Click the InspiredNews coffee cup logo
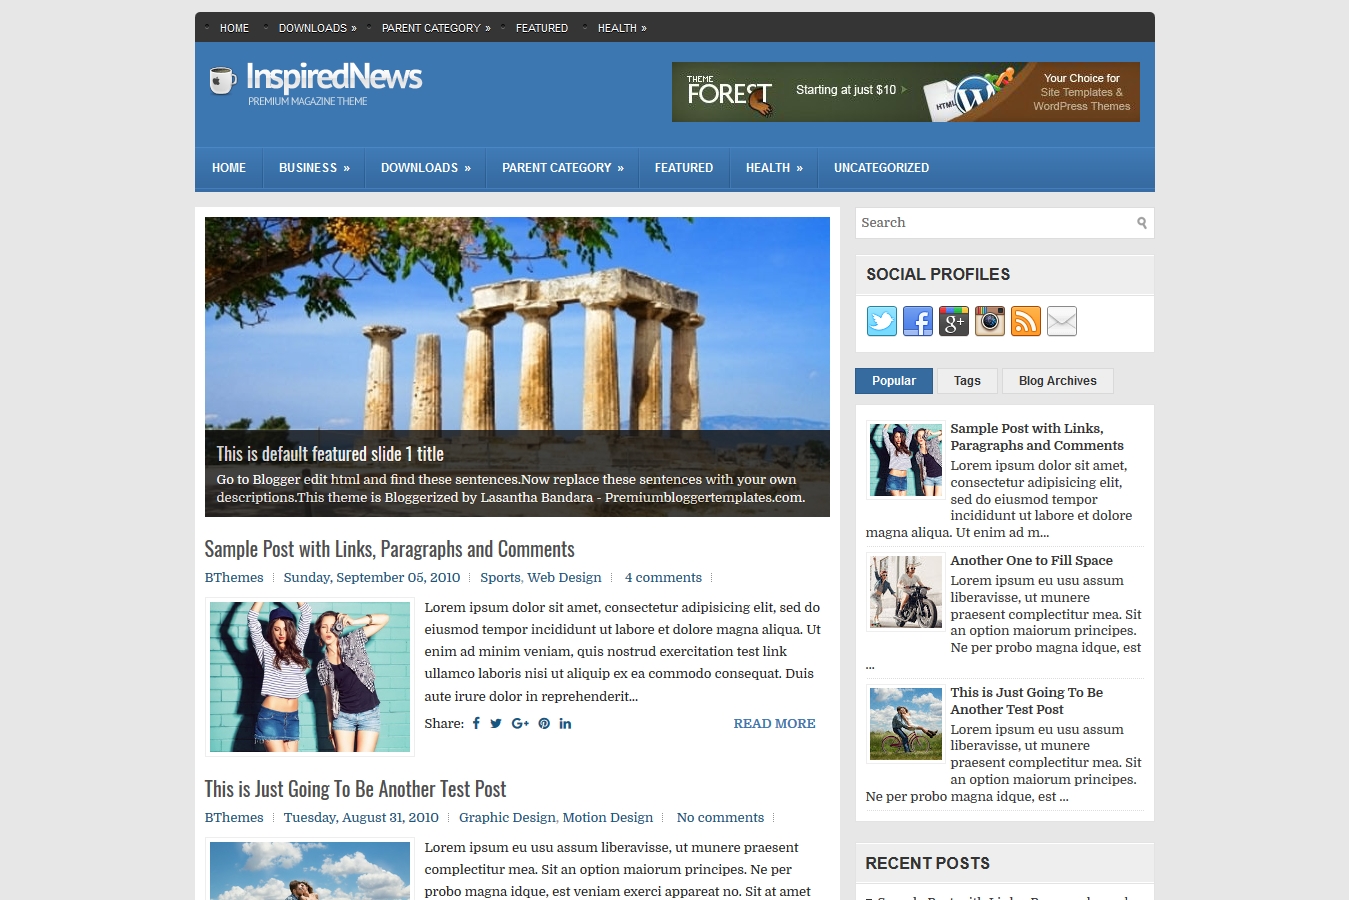 [222, 80]
